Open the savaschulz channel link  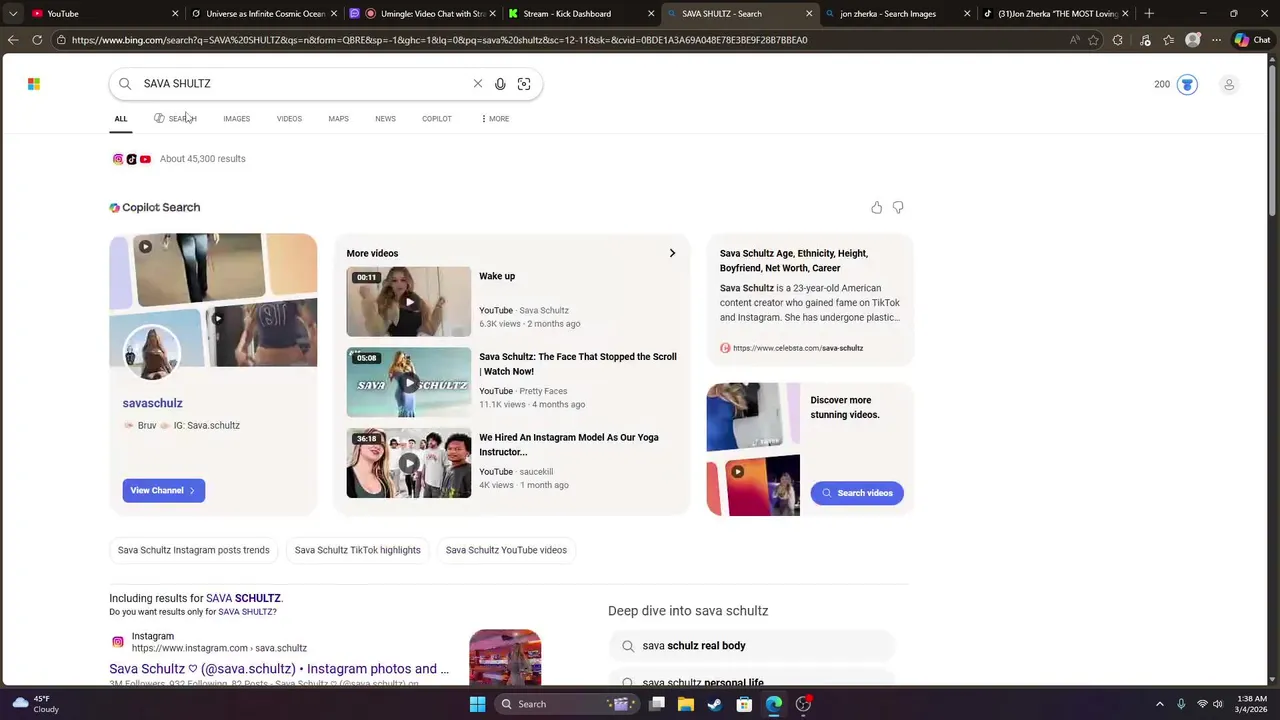[152, 403]
